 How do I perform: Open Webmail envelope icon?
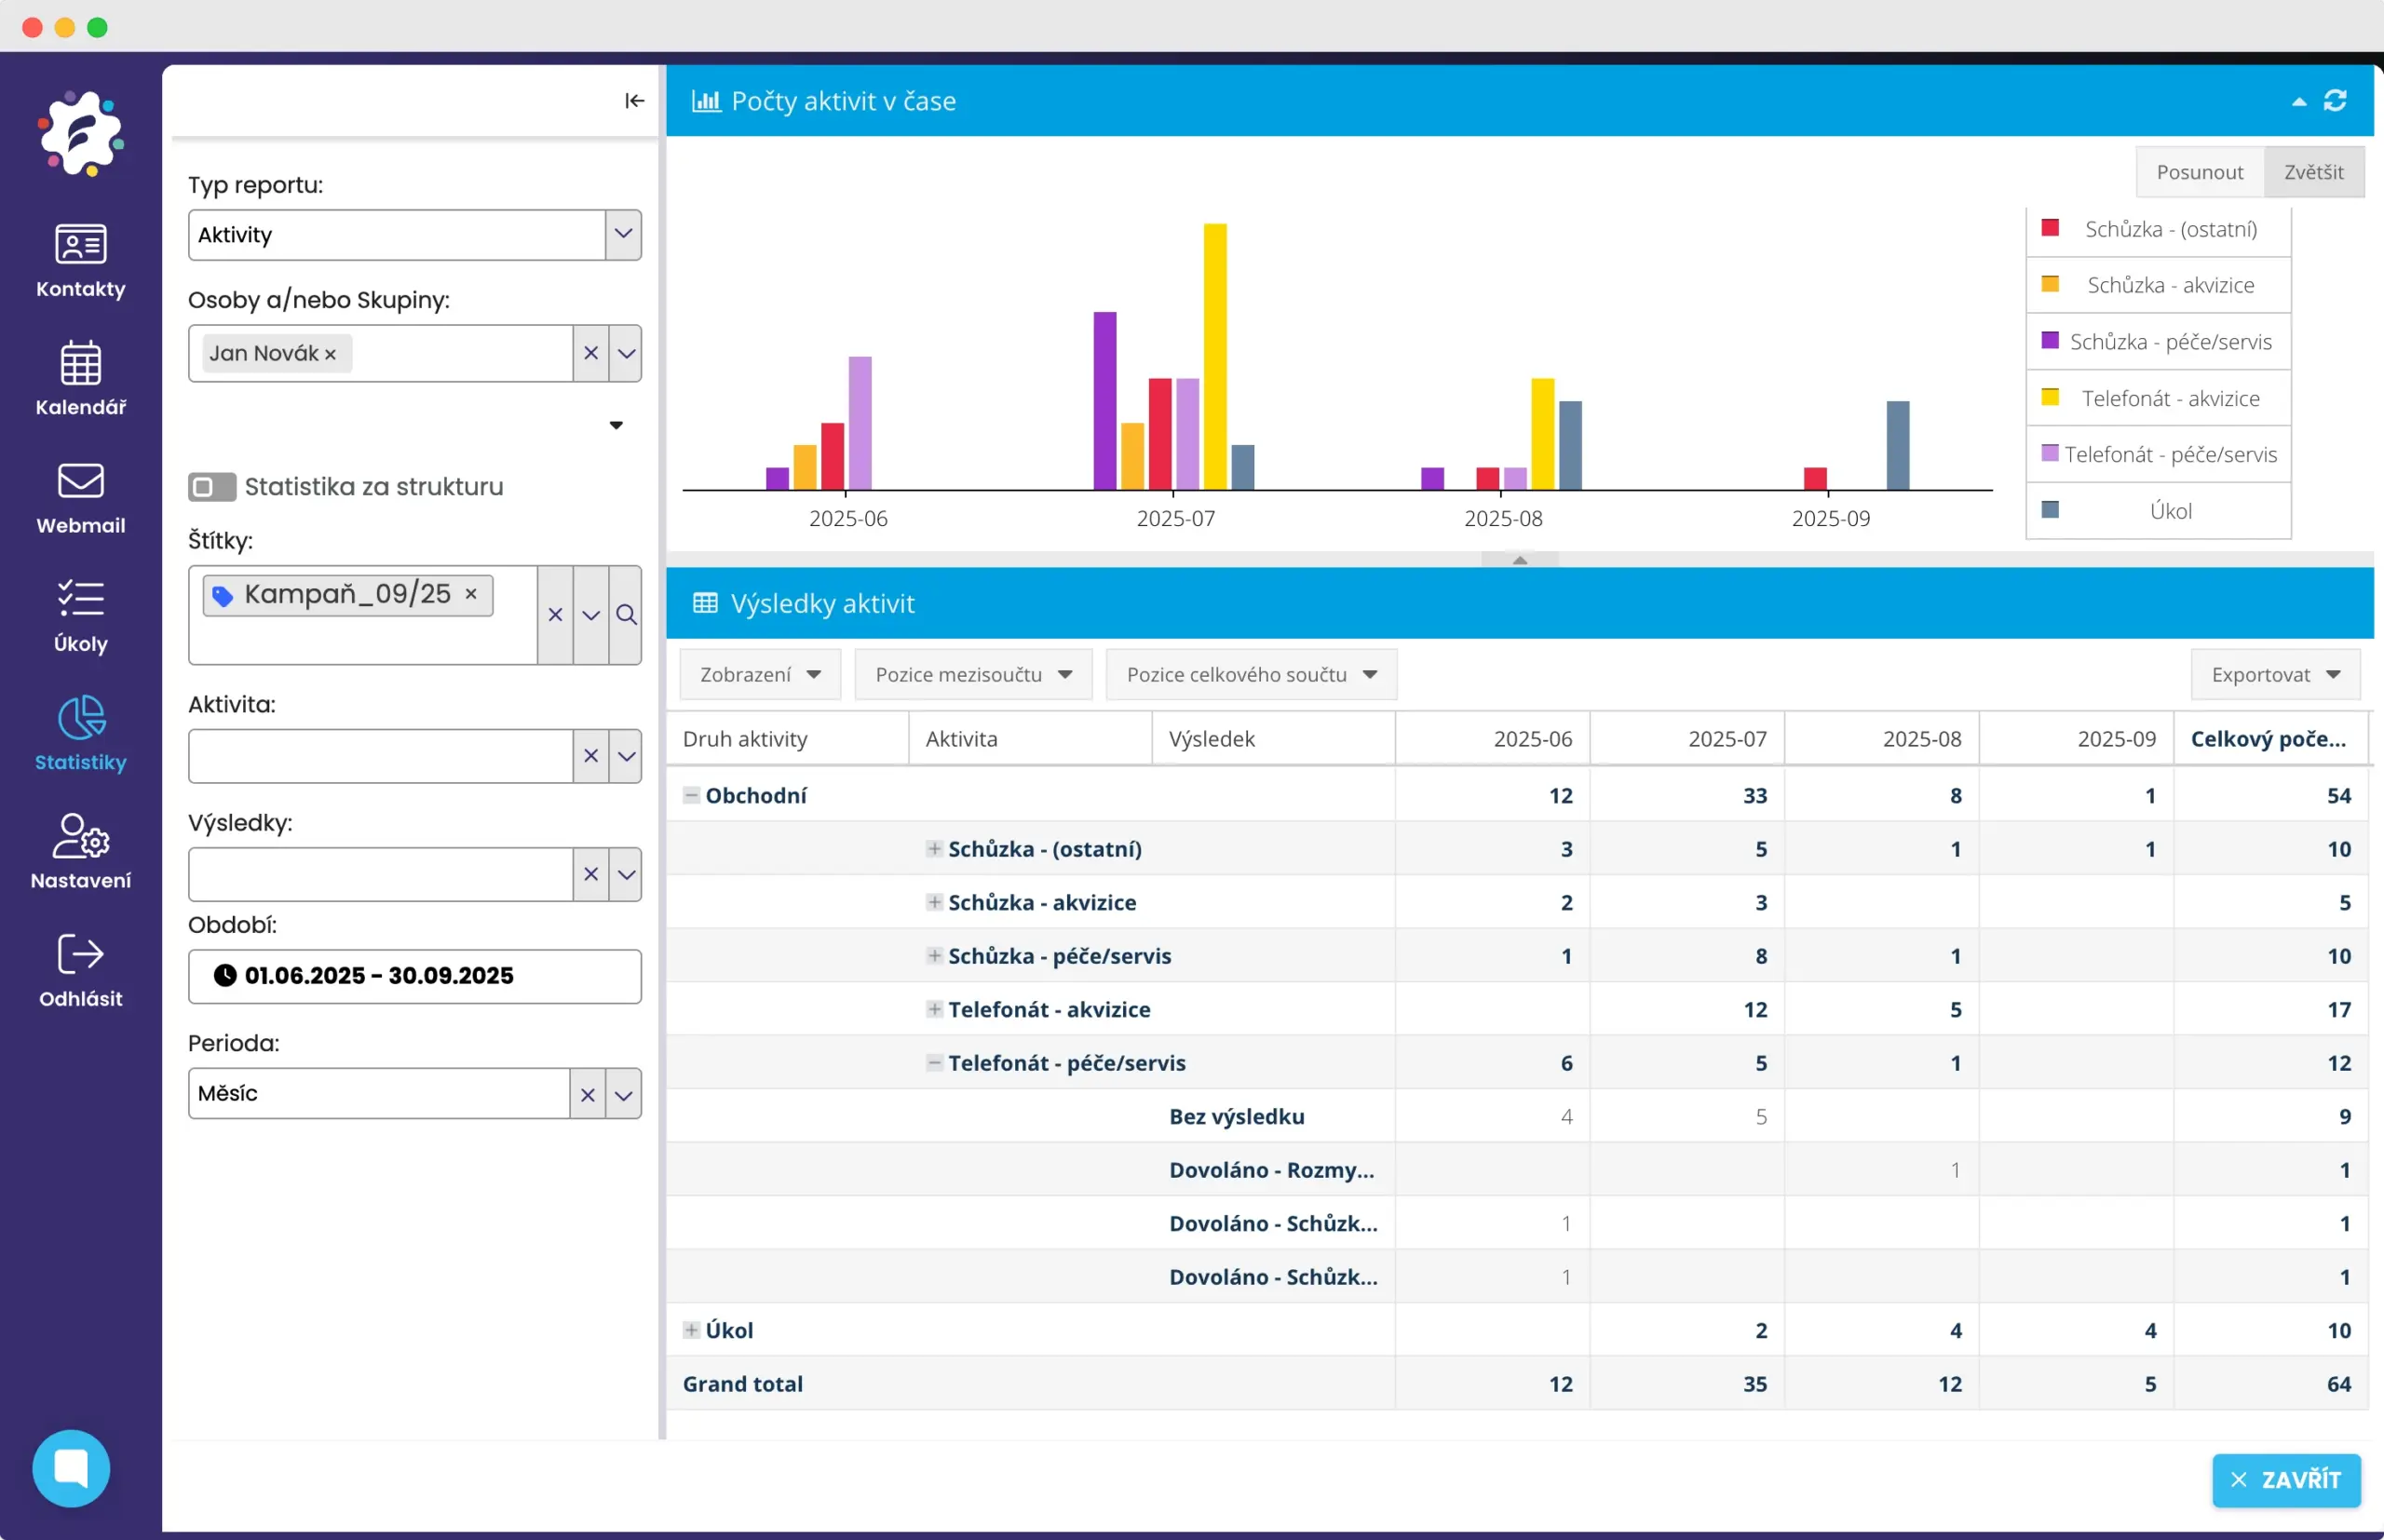[80, 482]
